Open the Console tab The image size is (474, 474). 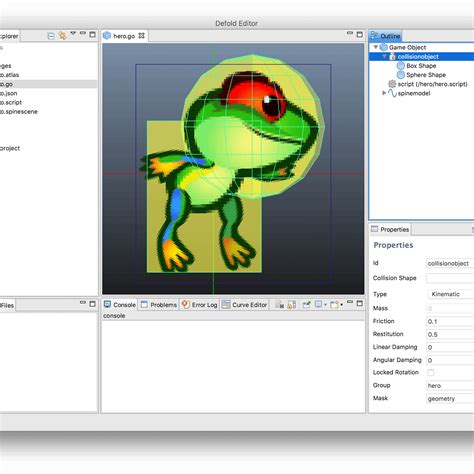point(120,305)
